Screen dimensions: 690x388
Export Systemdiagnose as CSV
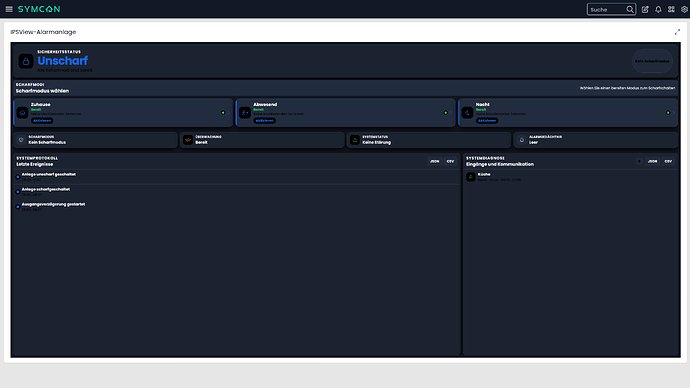point(668,161)
